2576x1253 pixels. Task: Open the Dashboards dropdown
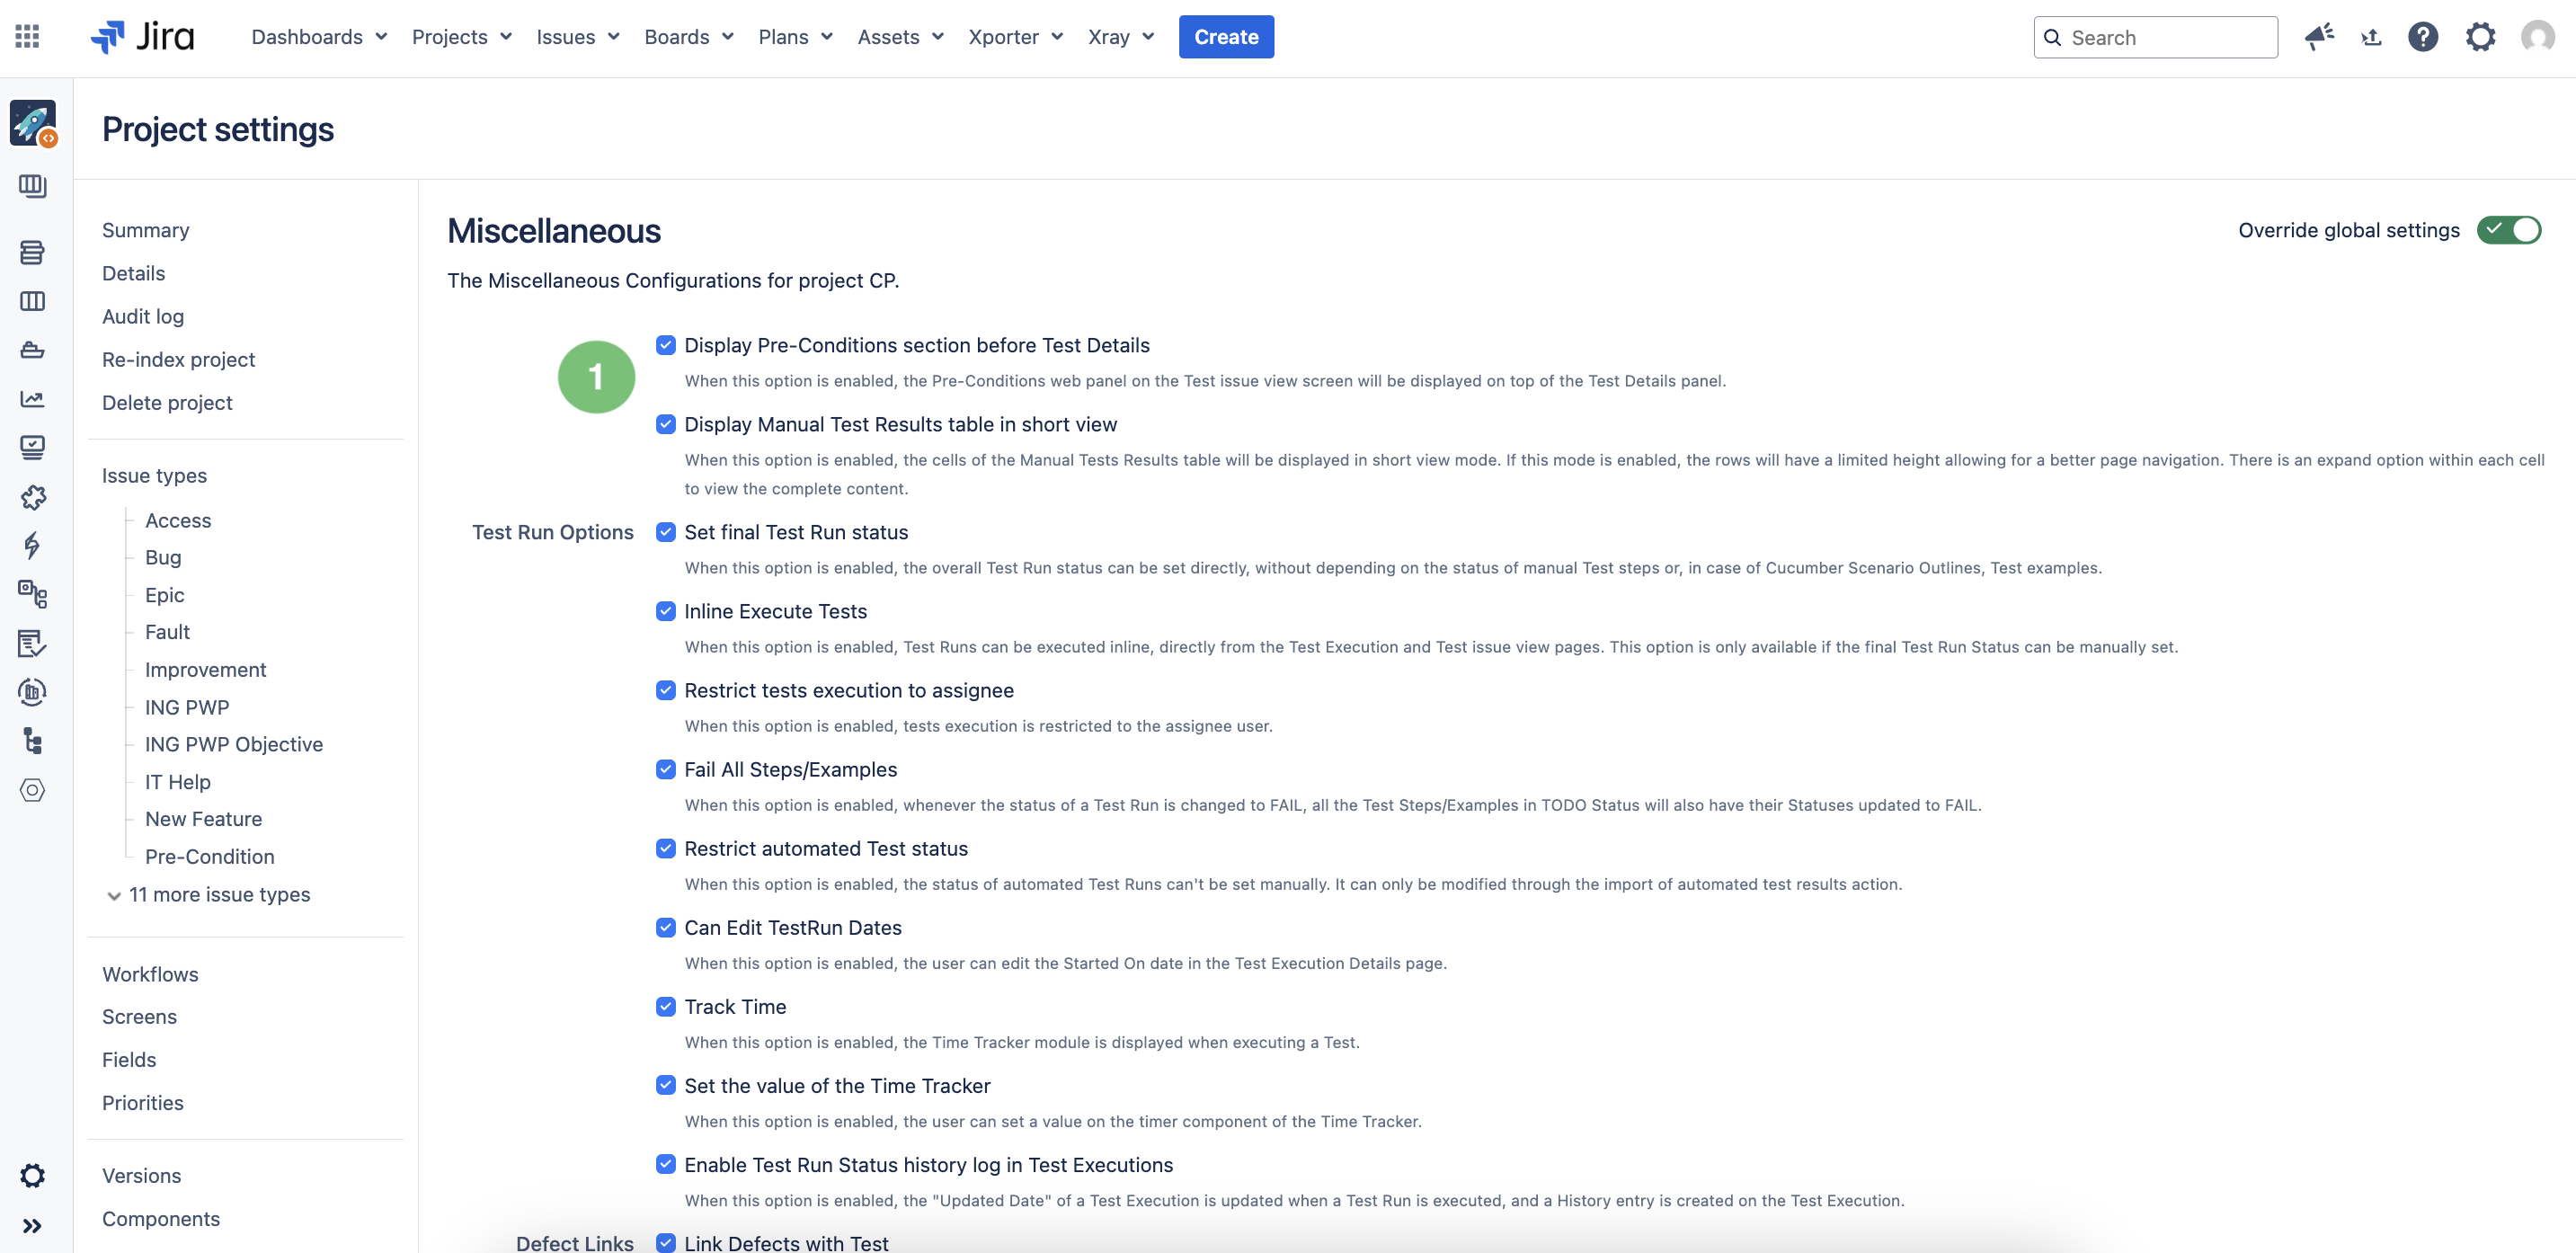tap(319, 37)
